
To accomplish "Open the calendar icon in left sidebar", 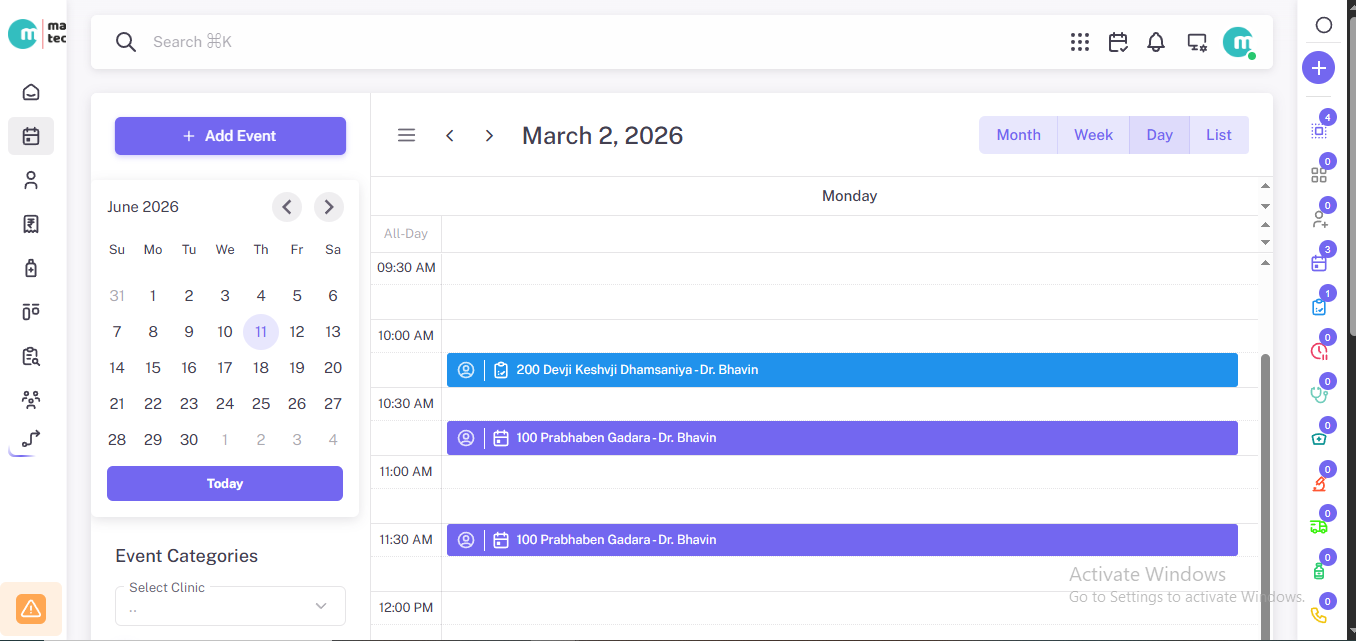I will (31, 136).
